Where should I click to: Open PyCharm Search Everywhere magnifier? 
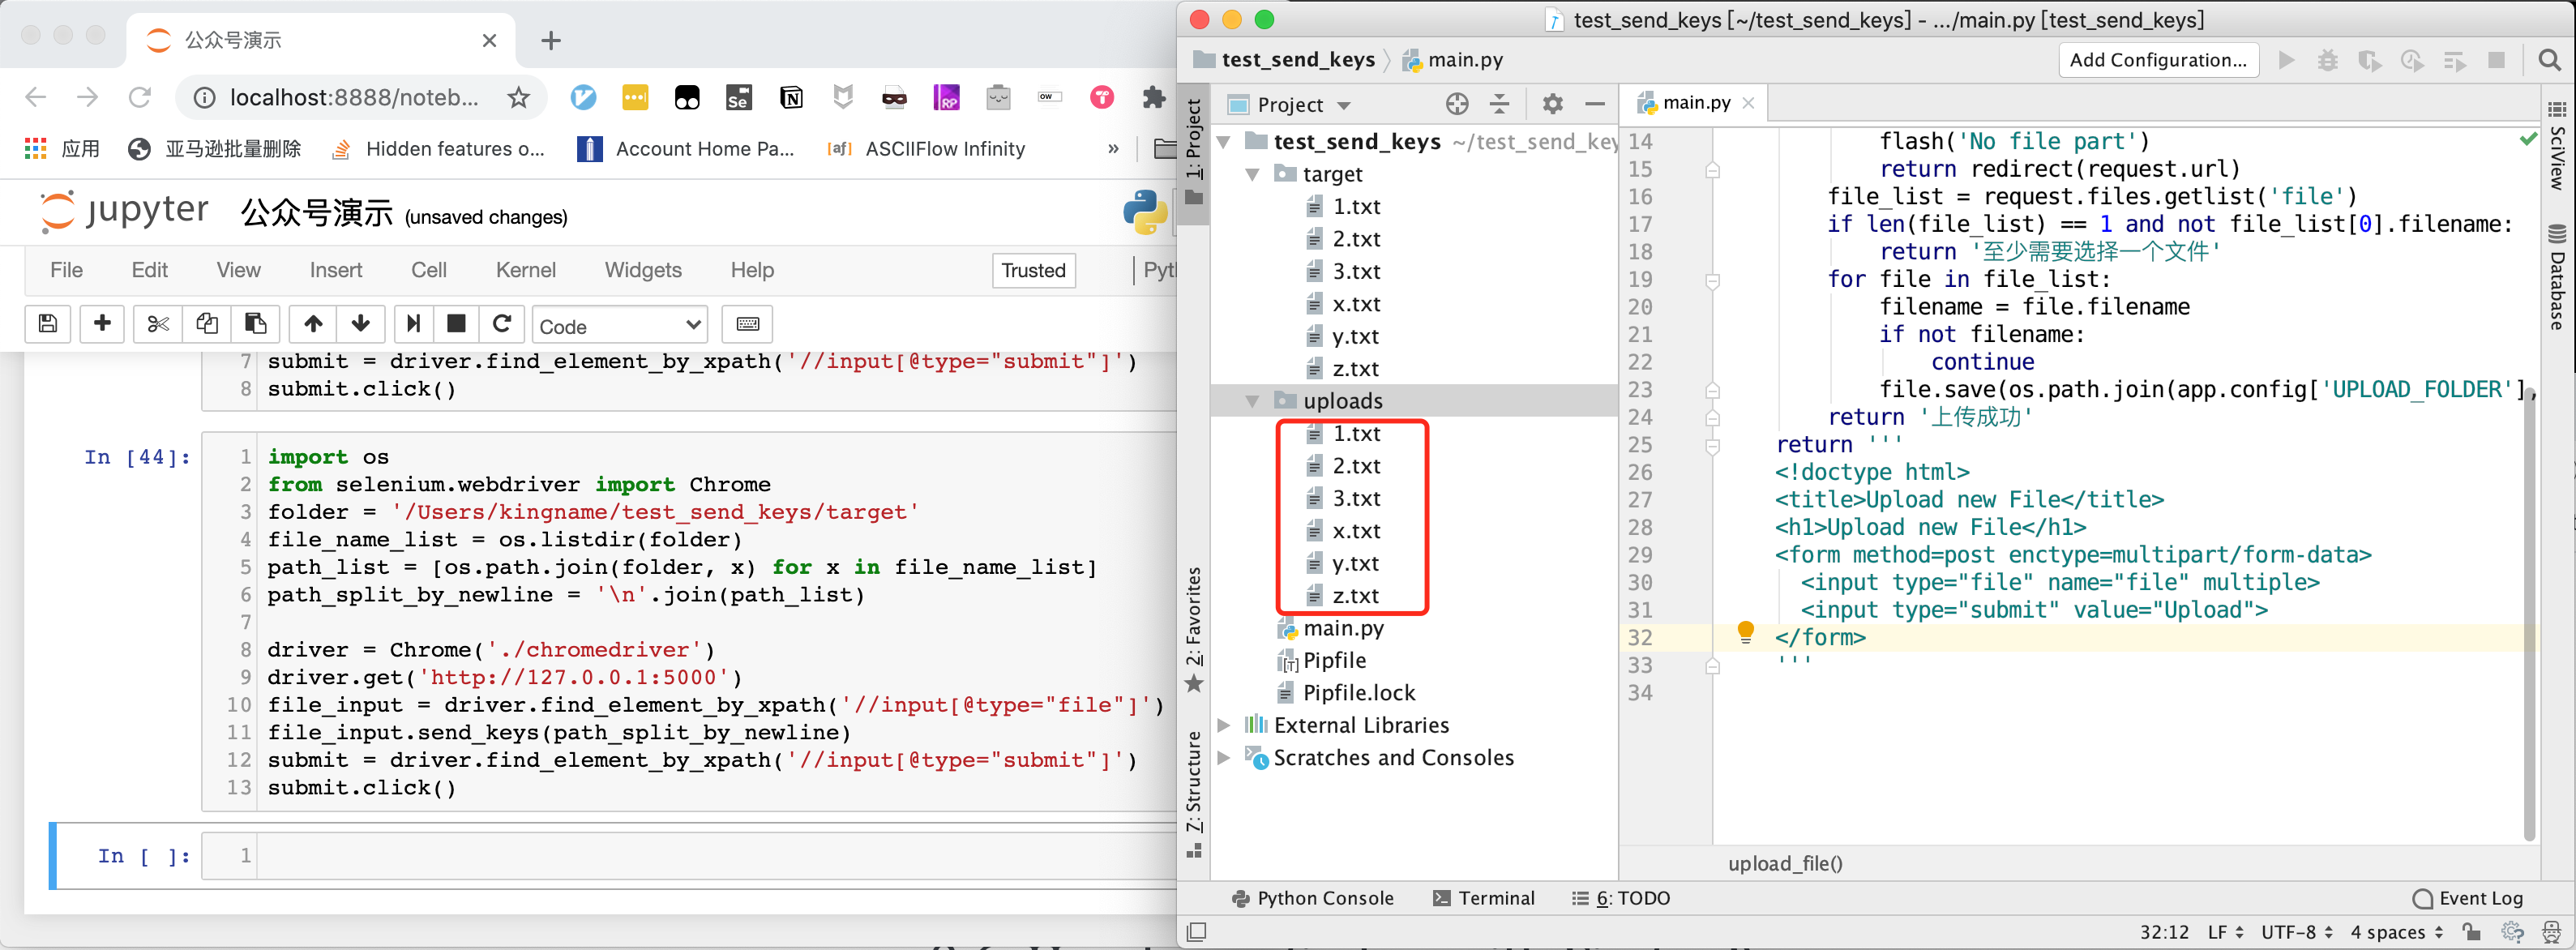point(2549,60)
